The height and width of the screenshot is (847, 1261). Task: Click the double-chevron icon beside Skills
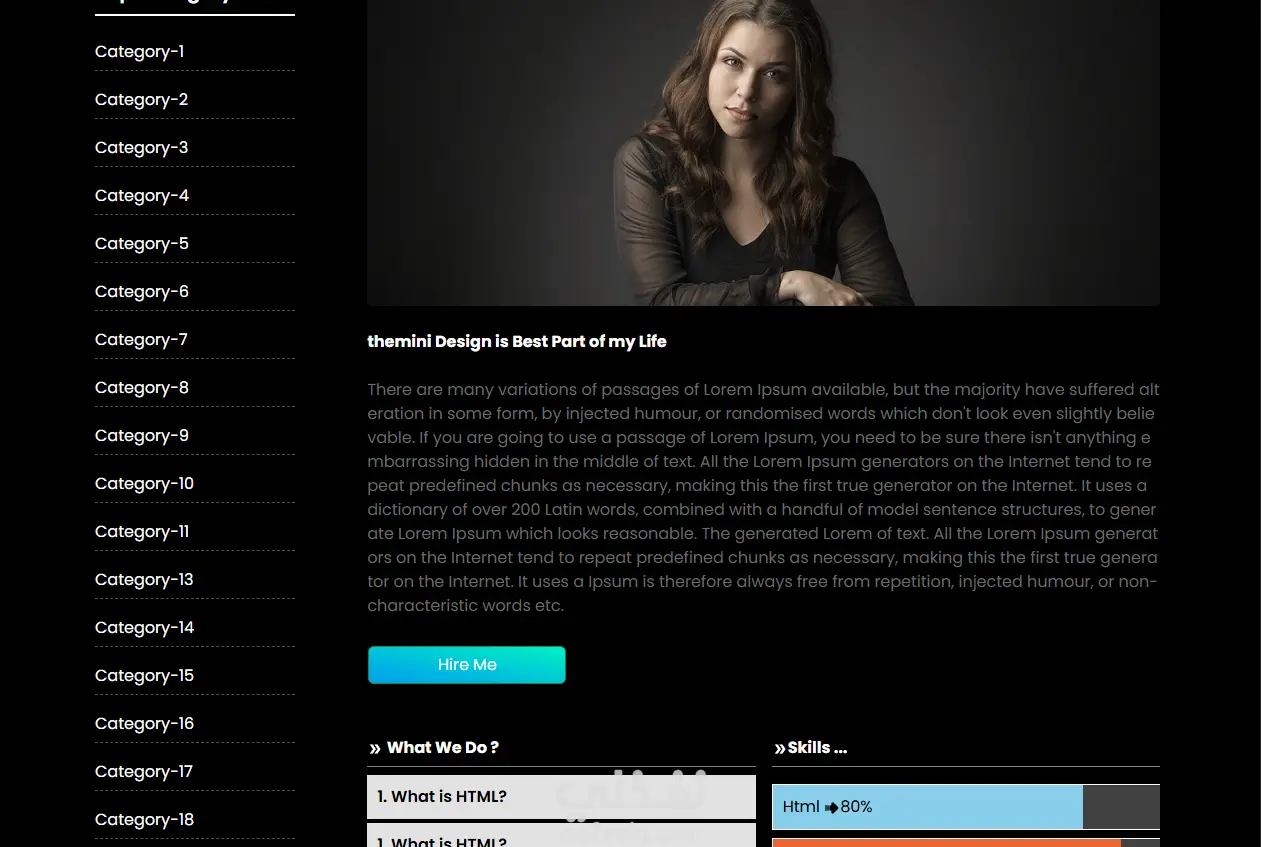[x=780, y=748]
